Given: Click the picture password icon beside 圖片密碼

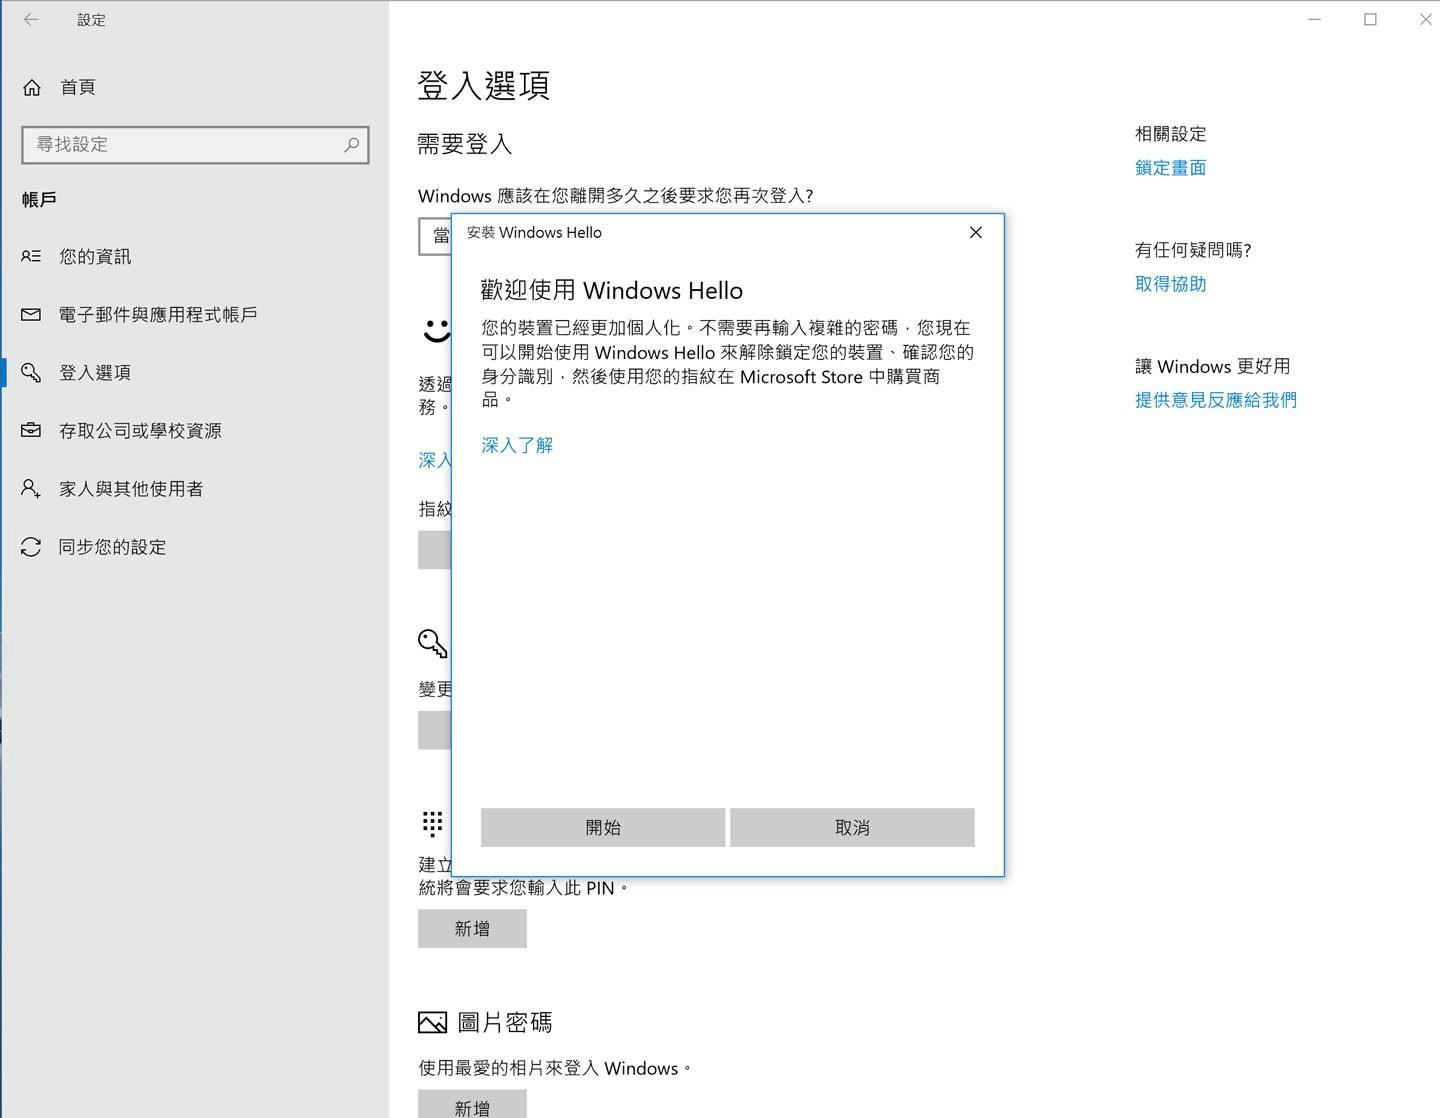Looking at the screenshot, I should click(x=432, y=1022).
